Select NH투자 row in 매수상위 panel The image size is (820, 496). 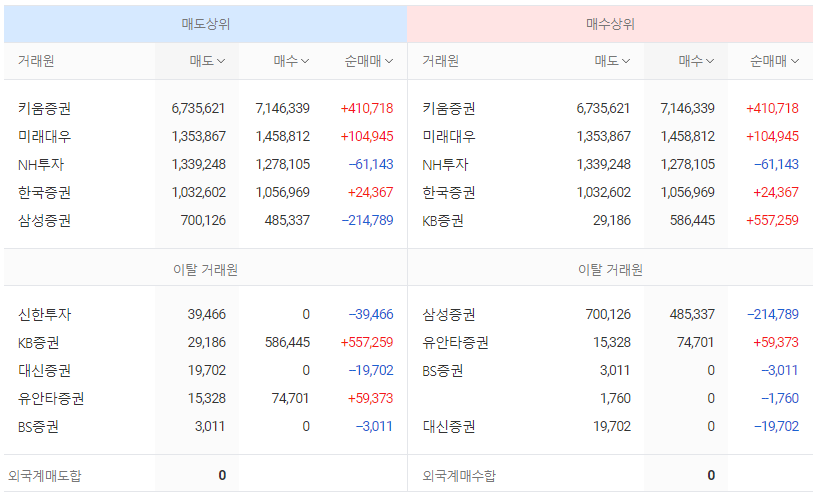[x=610, y=164]
